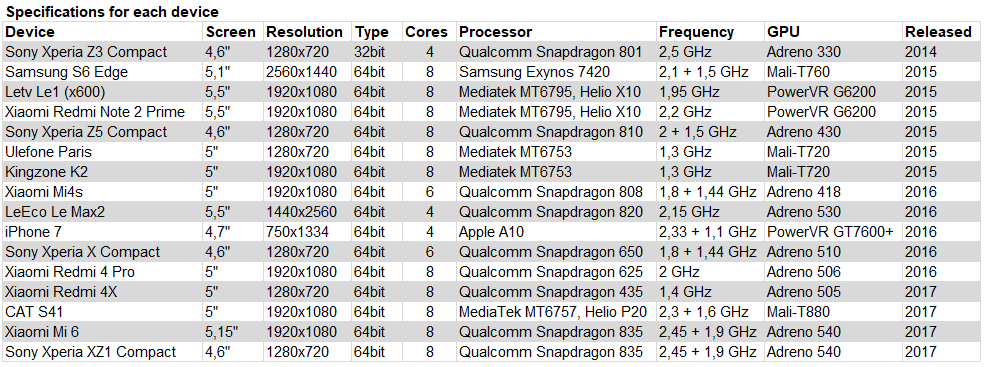Screen dimensions: 985x367
Task: Click the Specifications for each device title
Action: [x=112, y=12]
